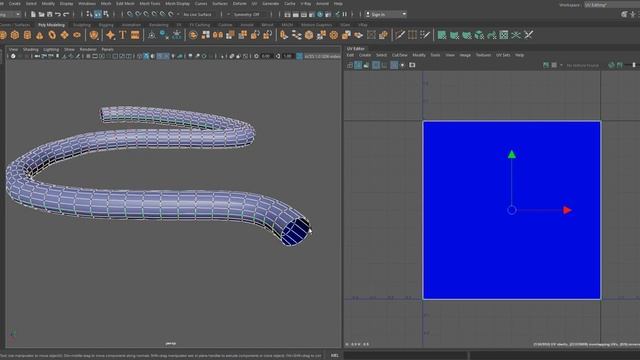Click the Save Scene disk icon

(x=50, y=14)
